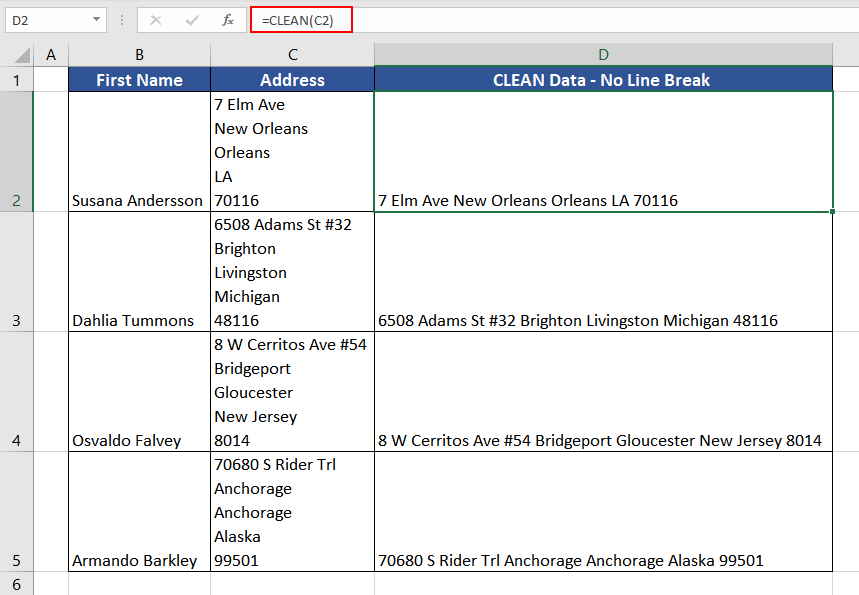Click the Select All corner triangle
The image size is (859, 595).
coord(17,56)
